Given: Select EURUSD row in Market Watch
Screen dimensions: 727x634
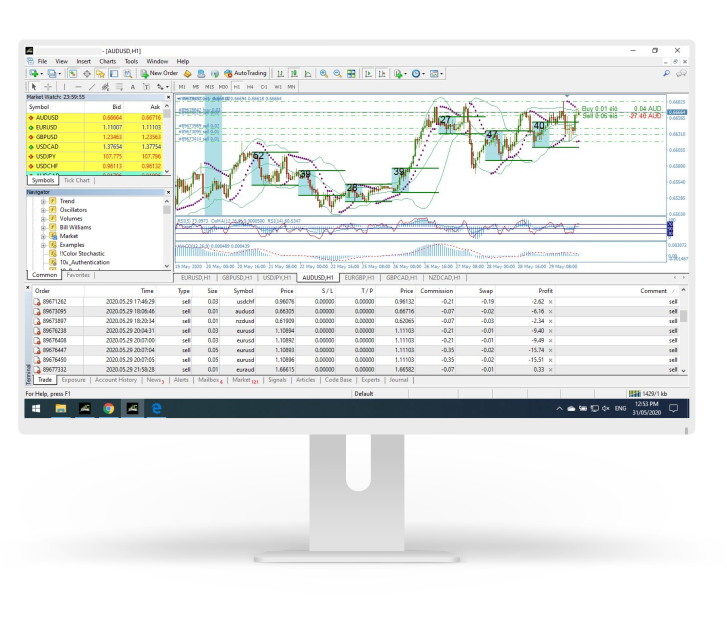Looking at the screenshot, I should pos(95,127).
